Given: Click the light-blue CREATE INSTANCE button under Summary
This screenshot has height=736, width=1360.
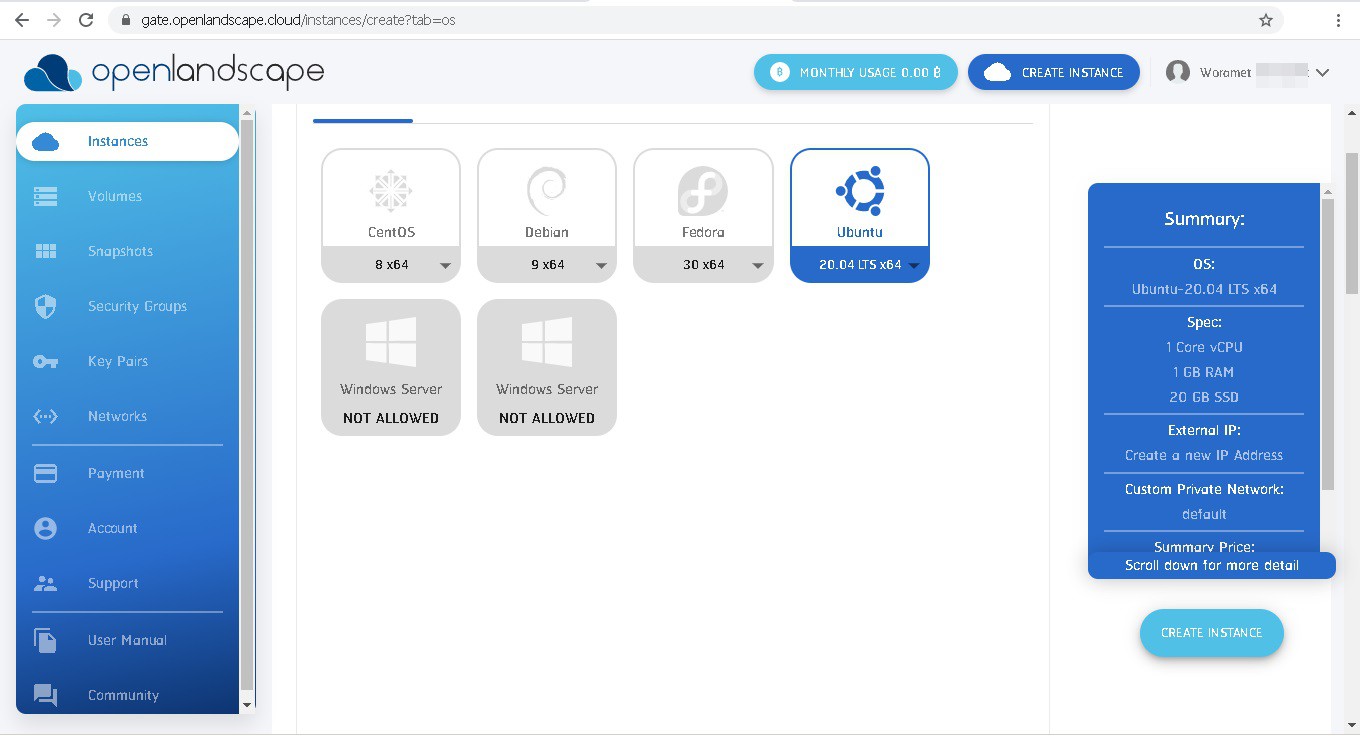Looking at the screenshot, I should pos(1211,633).
